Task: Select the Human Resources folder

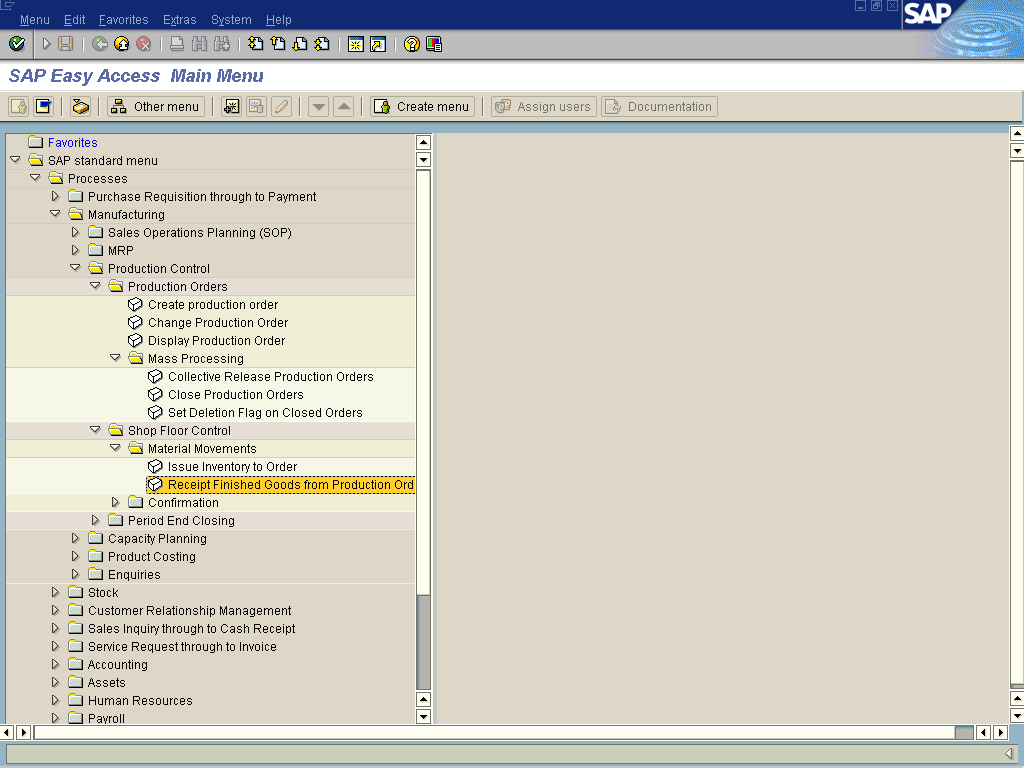Action: 140,700
